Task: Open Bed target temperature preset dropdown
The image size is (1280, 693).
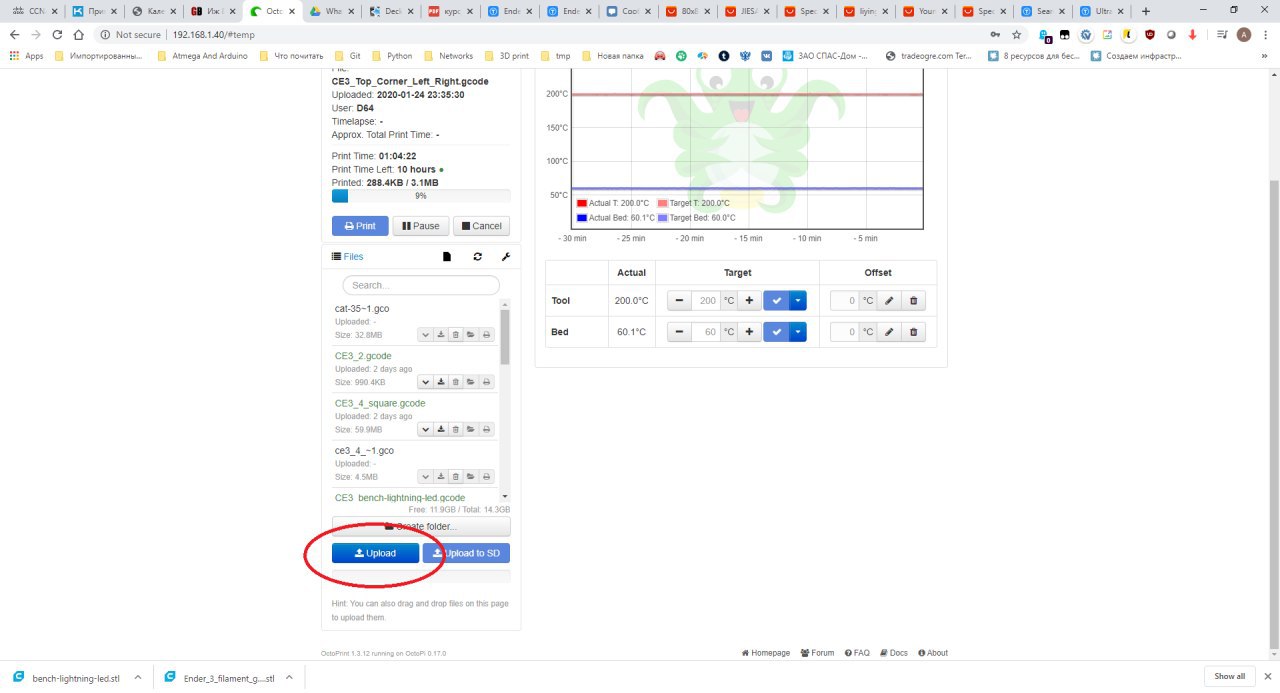Action: [x=798, y=331]
